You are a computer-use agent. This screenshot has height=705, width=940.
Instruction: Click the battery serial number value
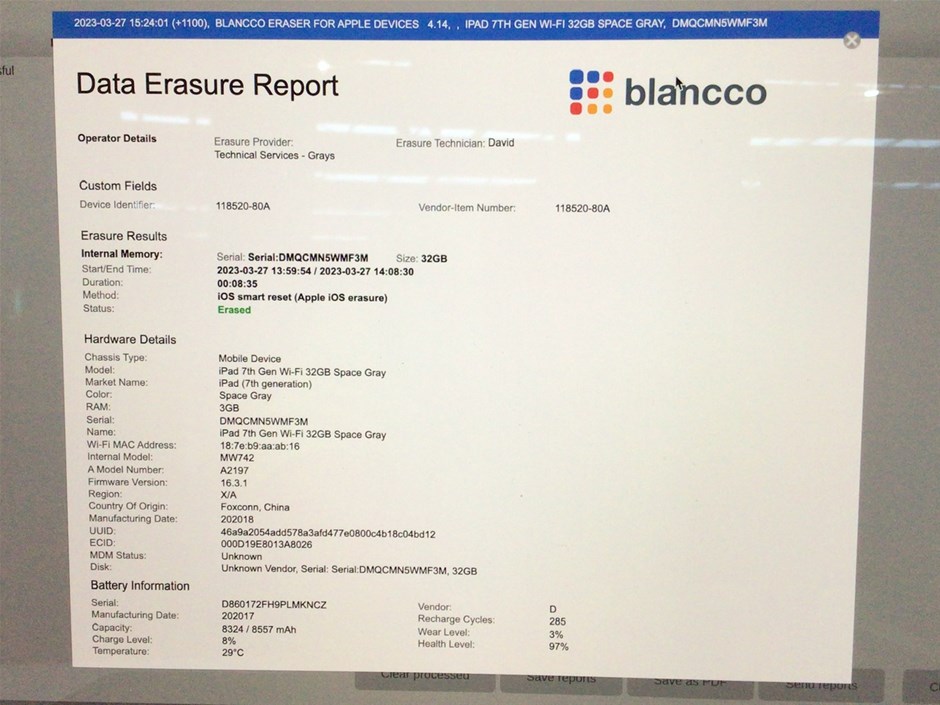[273, 605]
